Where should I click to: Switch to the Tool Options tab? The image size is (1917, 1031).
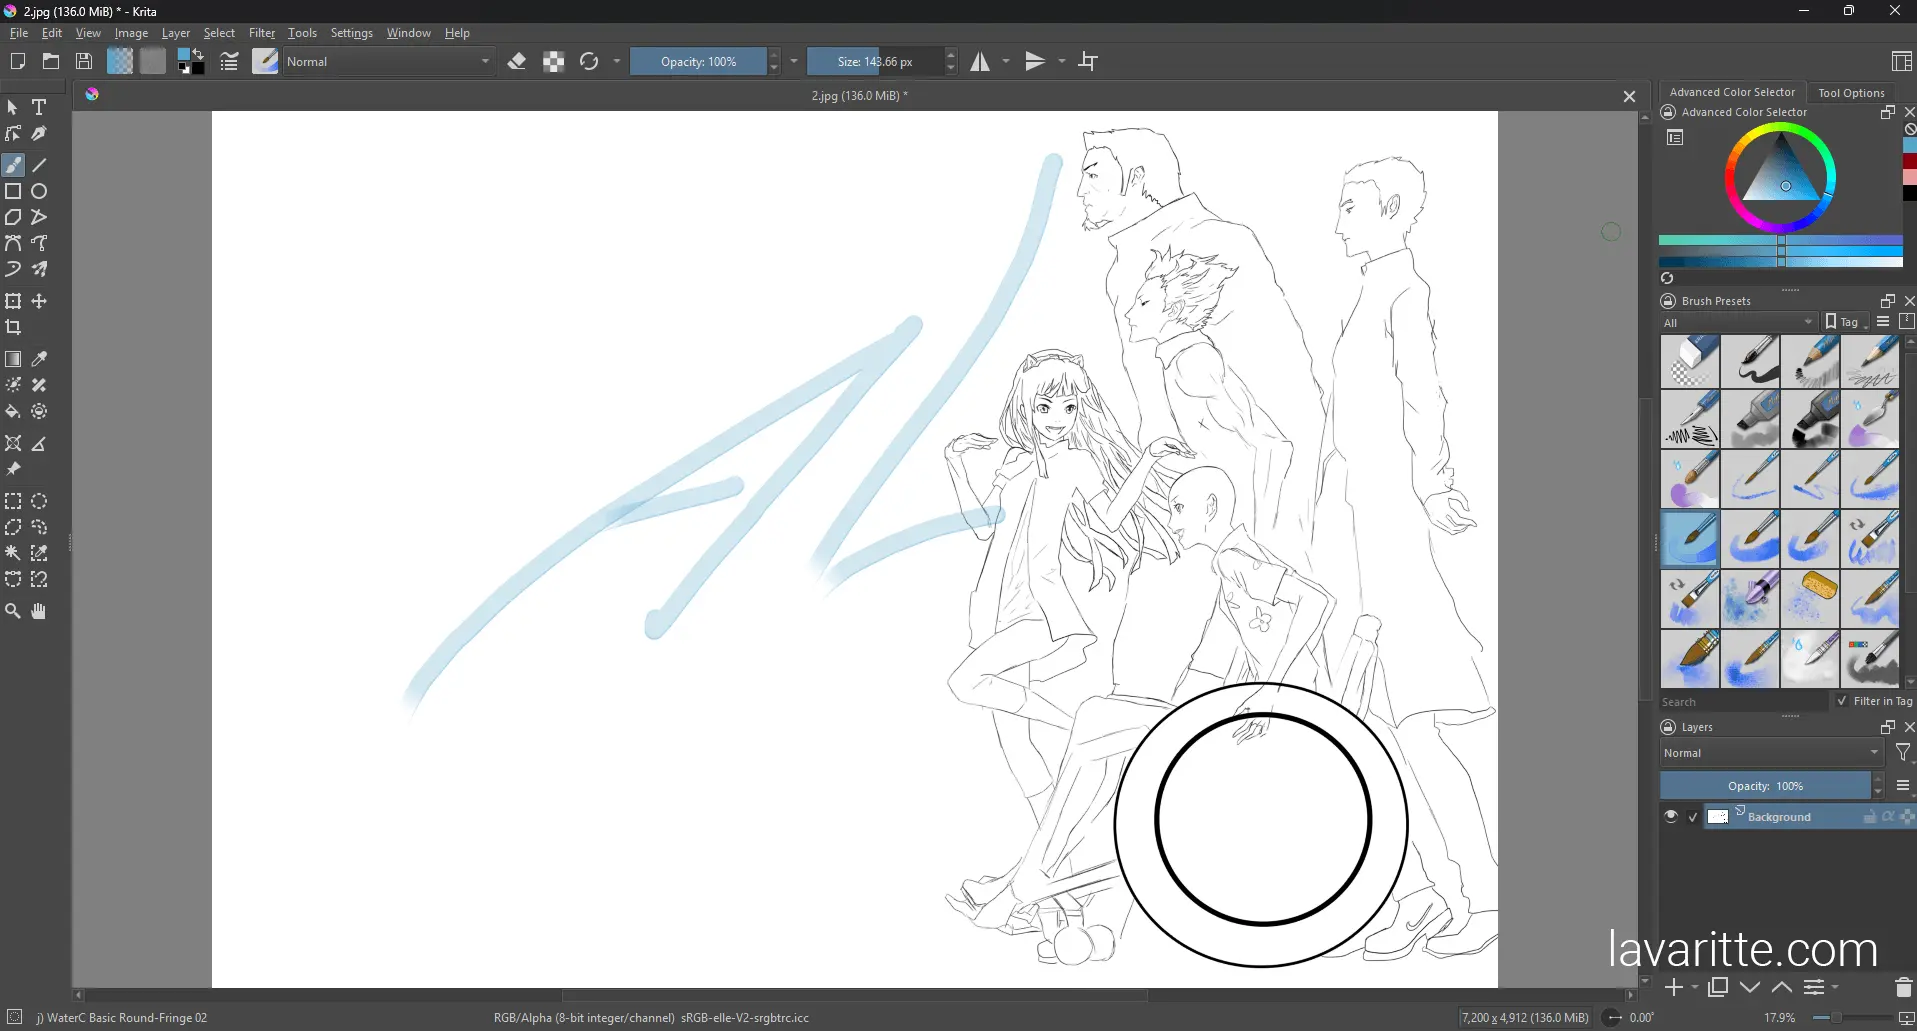[1851, 92]
